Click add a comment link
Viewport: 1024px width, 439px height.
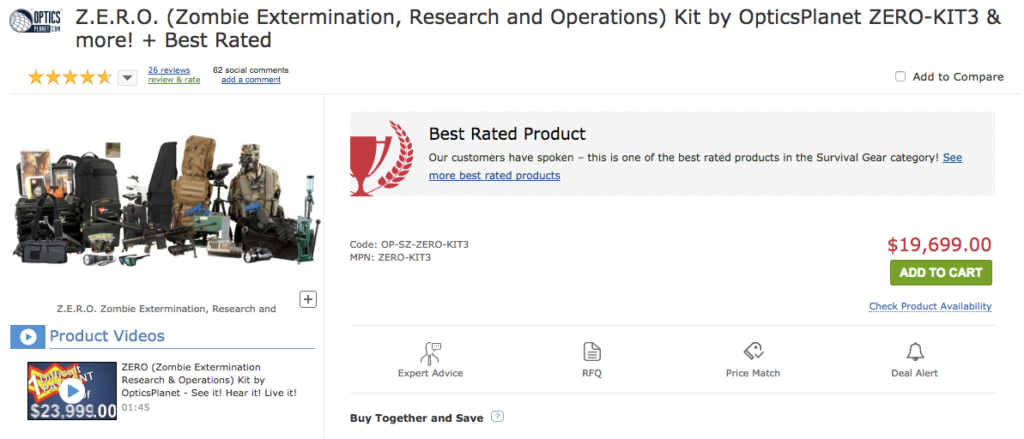251,80
